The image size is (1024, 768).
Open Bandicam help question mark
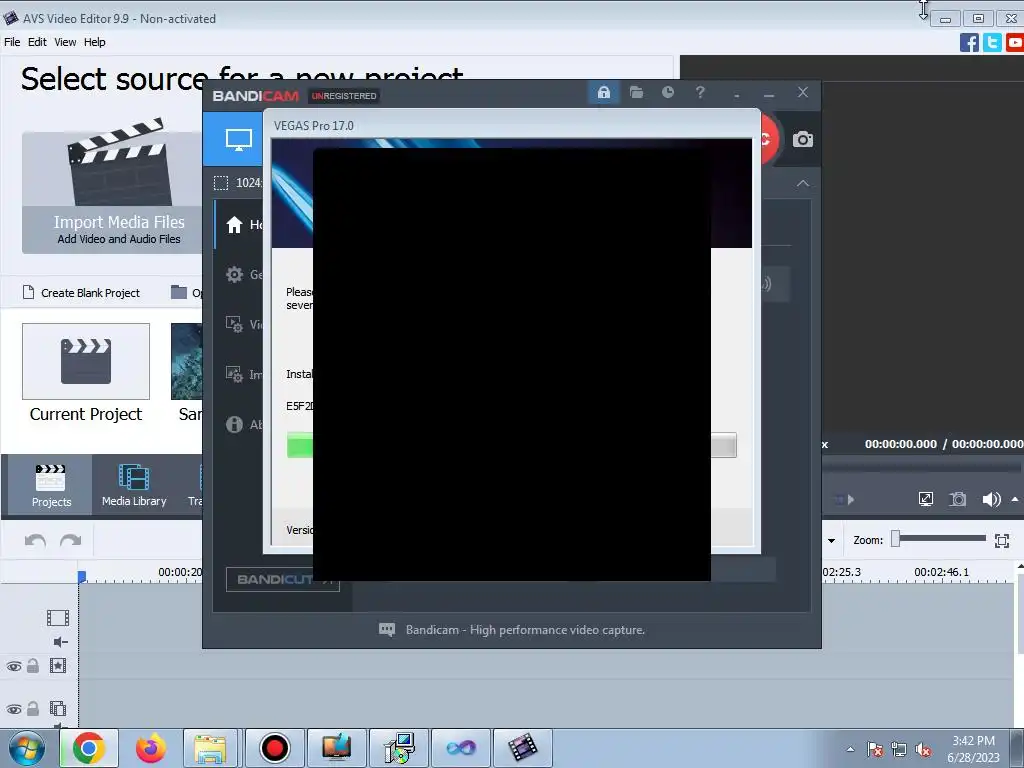[700, 93]
